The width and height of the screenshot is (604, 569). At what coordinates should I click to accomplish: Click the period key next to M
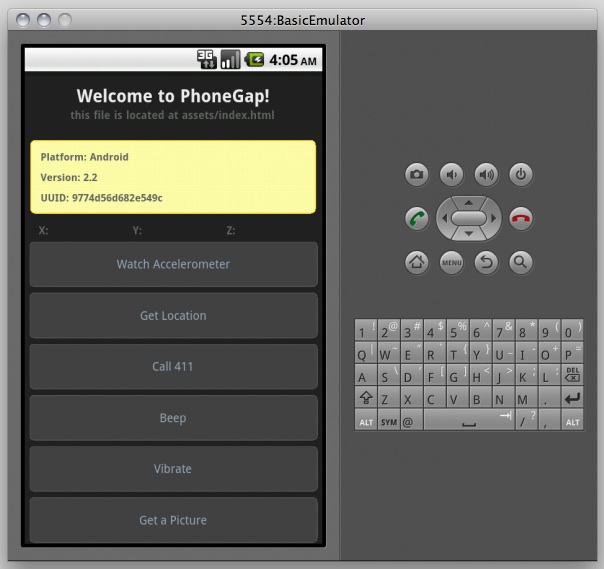tap(549, 397)
